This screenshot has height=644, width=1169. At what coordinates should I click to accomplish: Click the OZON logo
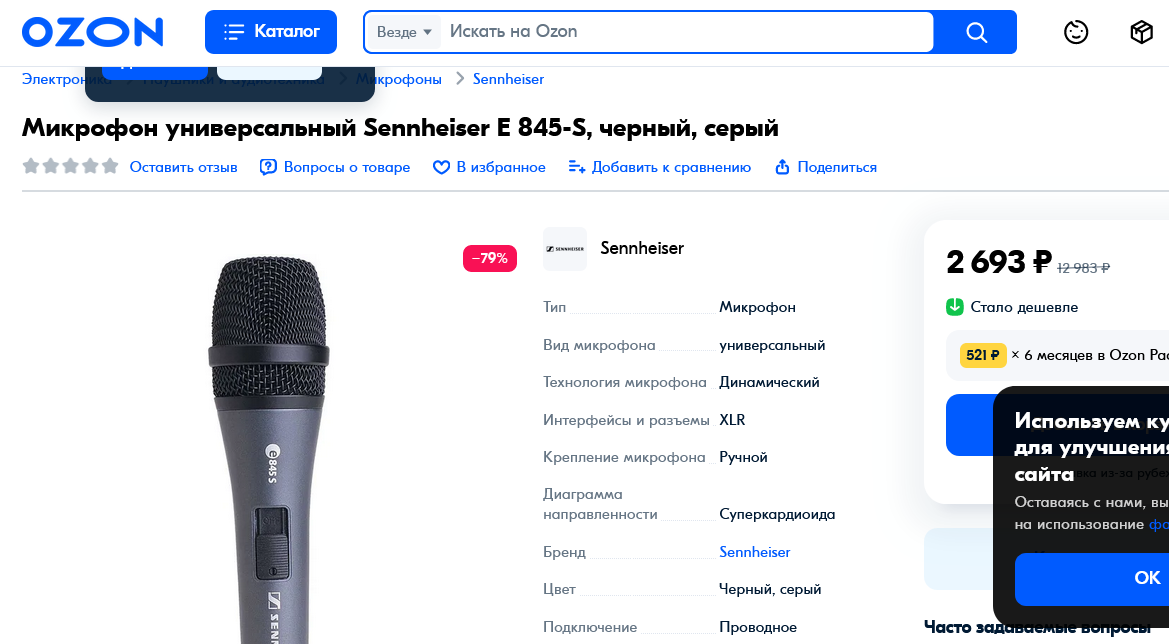point(92,32)
